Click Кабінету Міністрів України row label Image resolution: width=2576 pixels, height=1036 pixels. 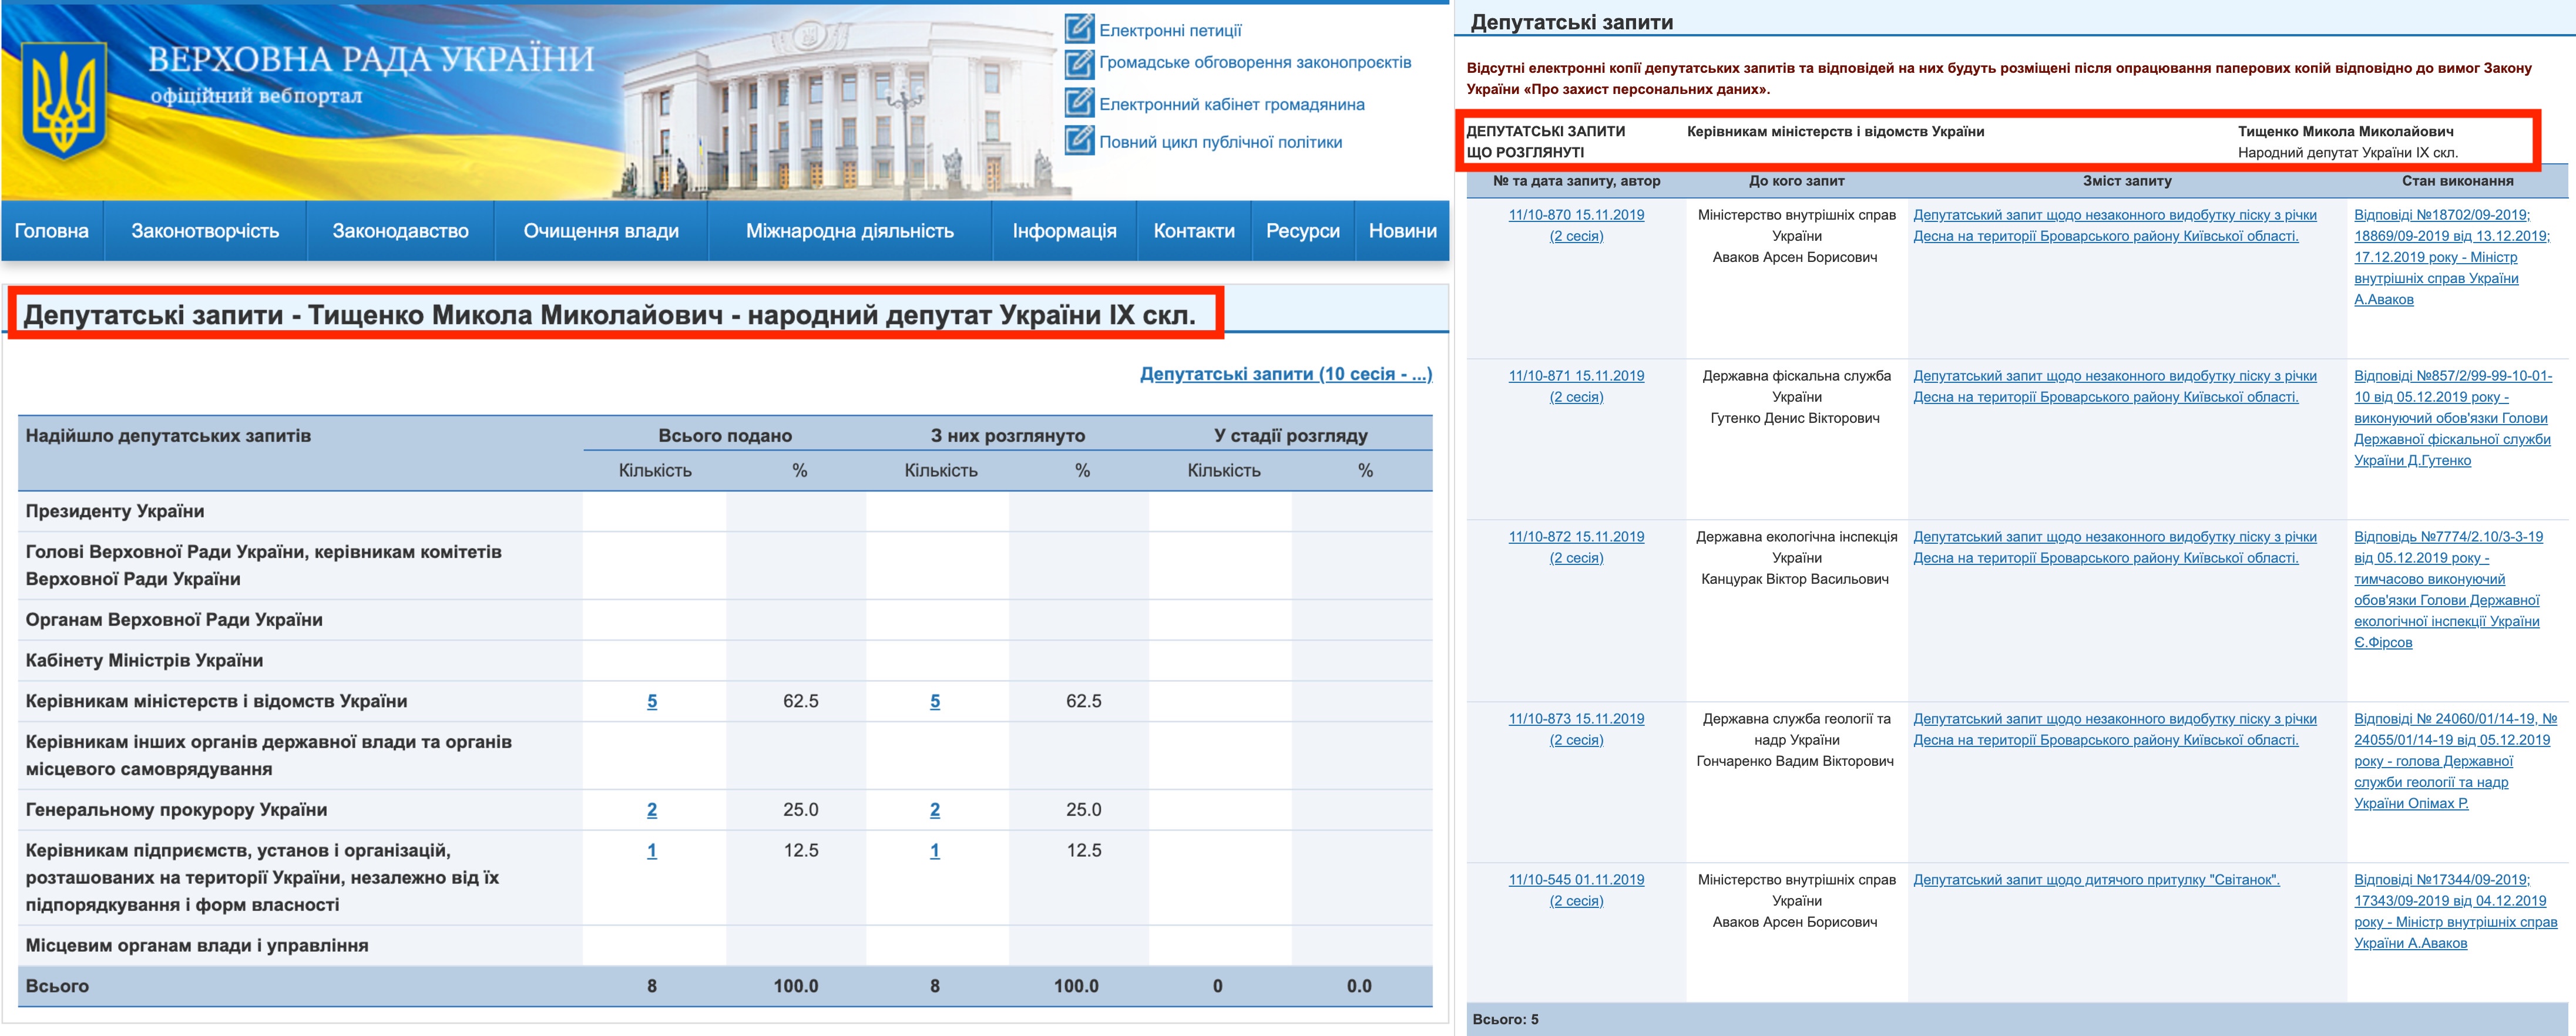click(144, 661)
